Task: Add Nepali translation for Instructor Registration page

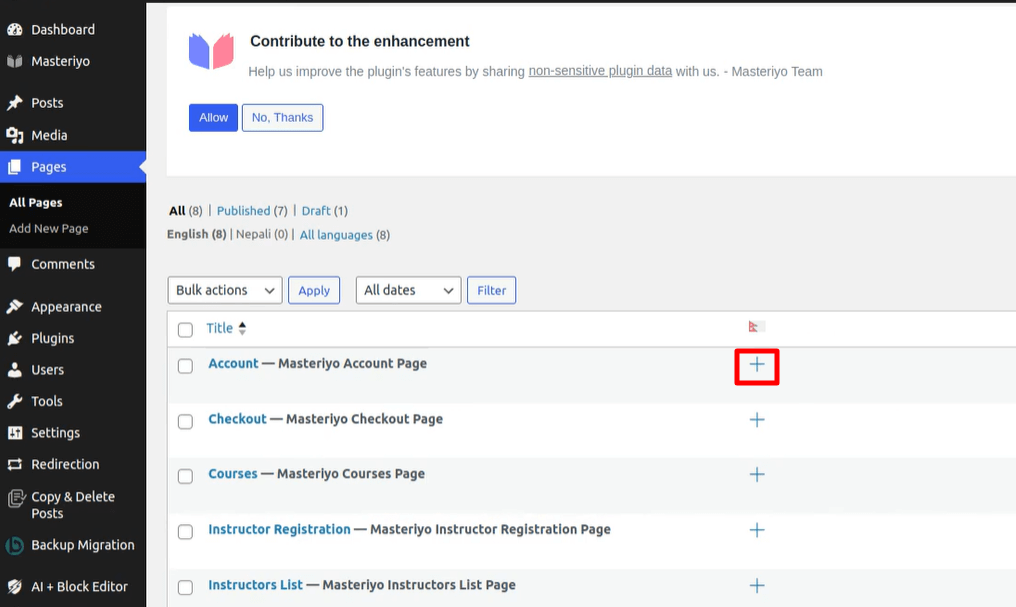Action: (x=756, y=530)
